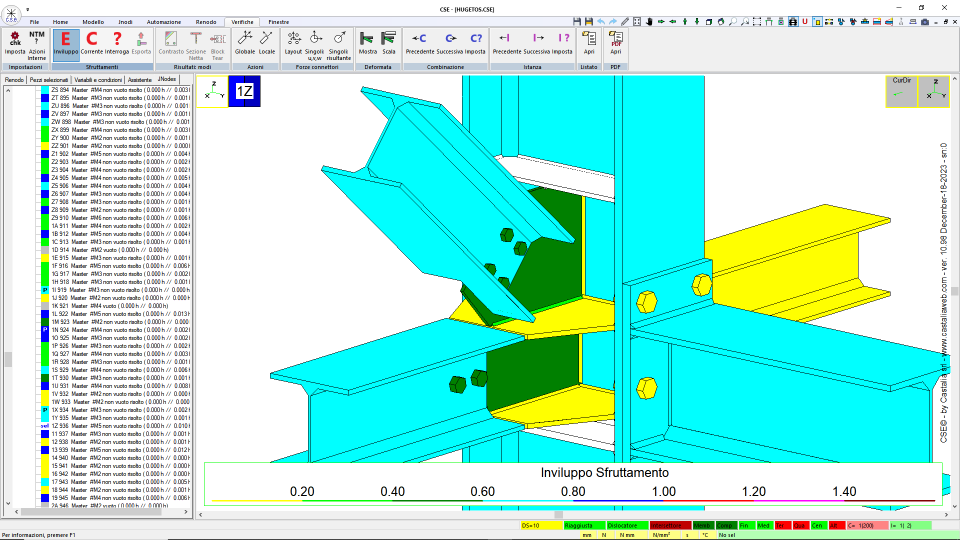Go to Precedente istanza
The width and height of the screenshot is (960, 540).
click(x=507, y=43)
